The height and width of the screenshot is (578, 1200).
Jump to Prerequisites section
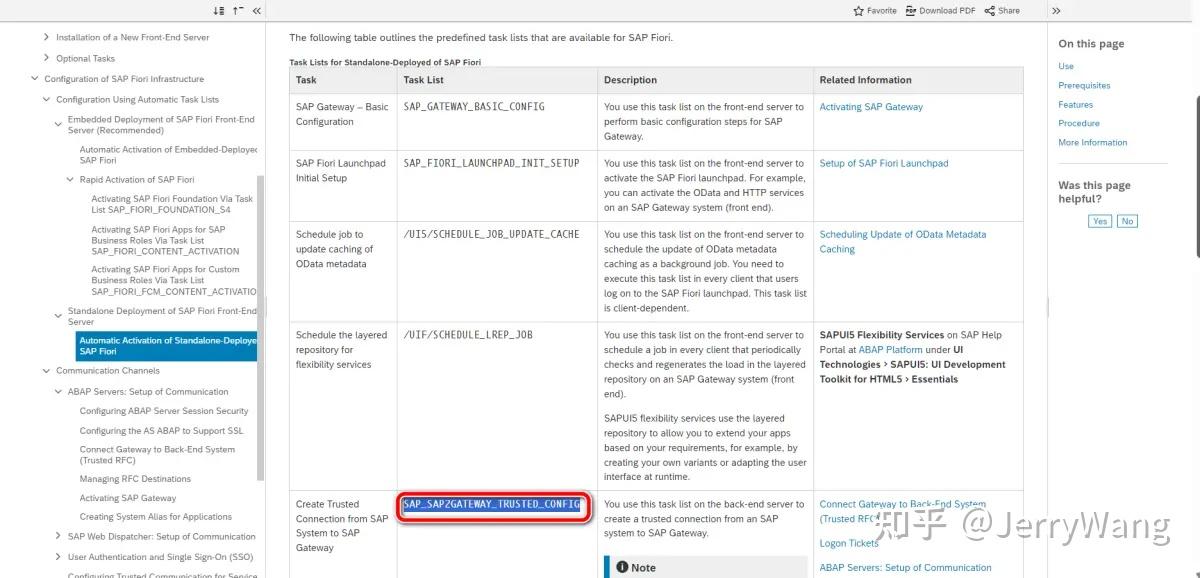[1084, 85]
